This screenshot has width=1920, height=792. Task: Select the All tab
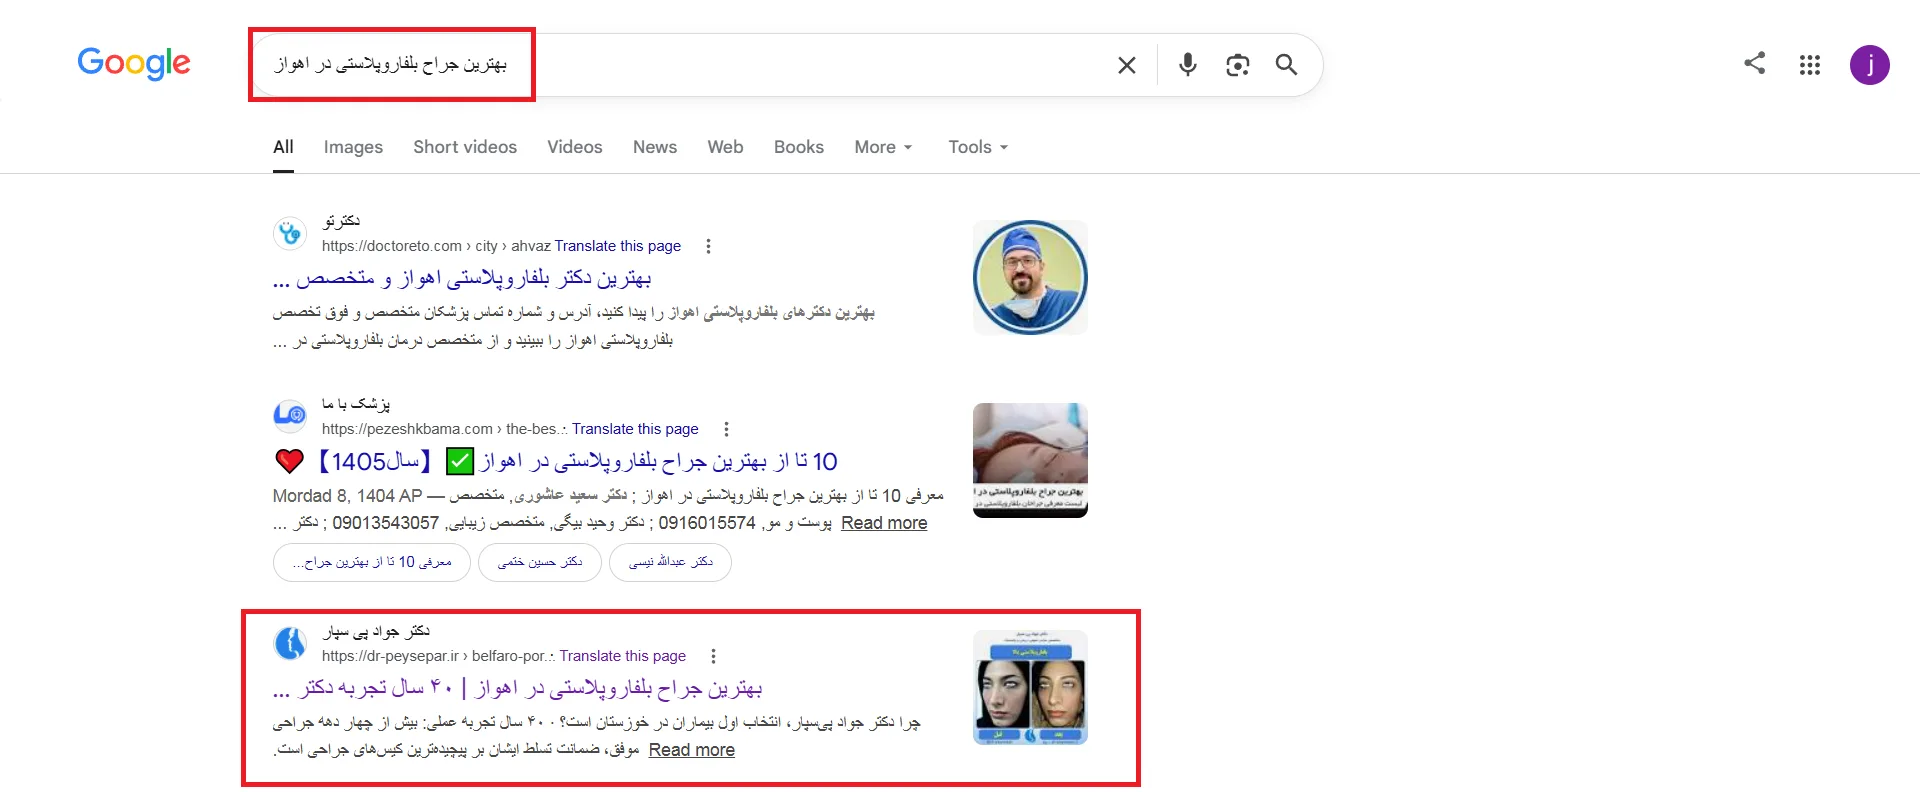click(x=283, y=147)
